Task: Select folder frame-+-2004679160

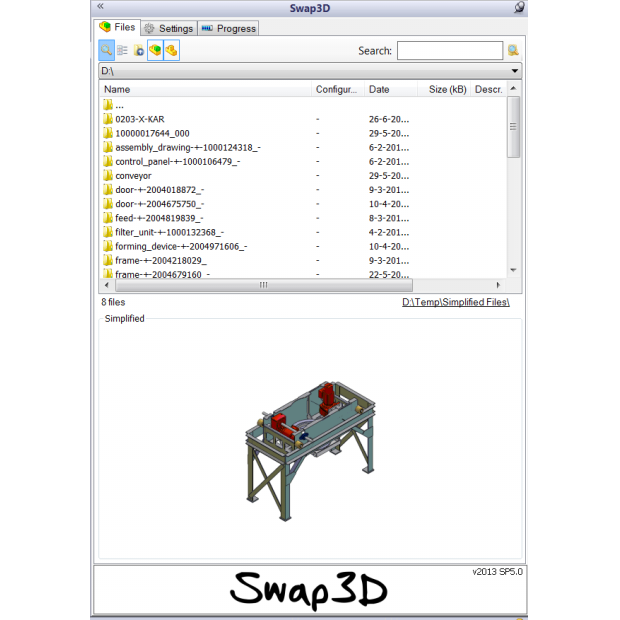Action: 163,274
